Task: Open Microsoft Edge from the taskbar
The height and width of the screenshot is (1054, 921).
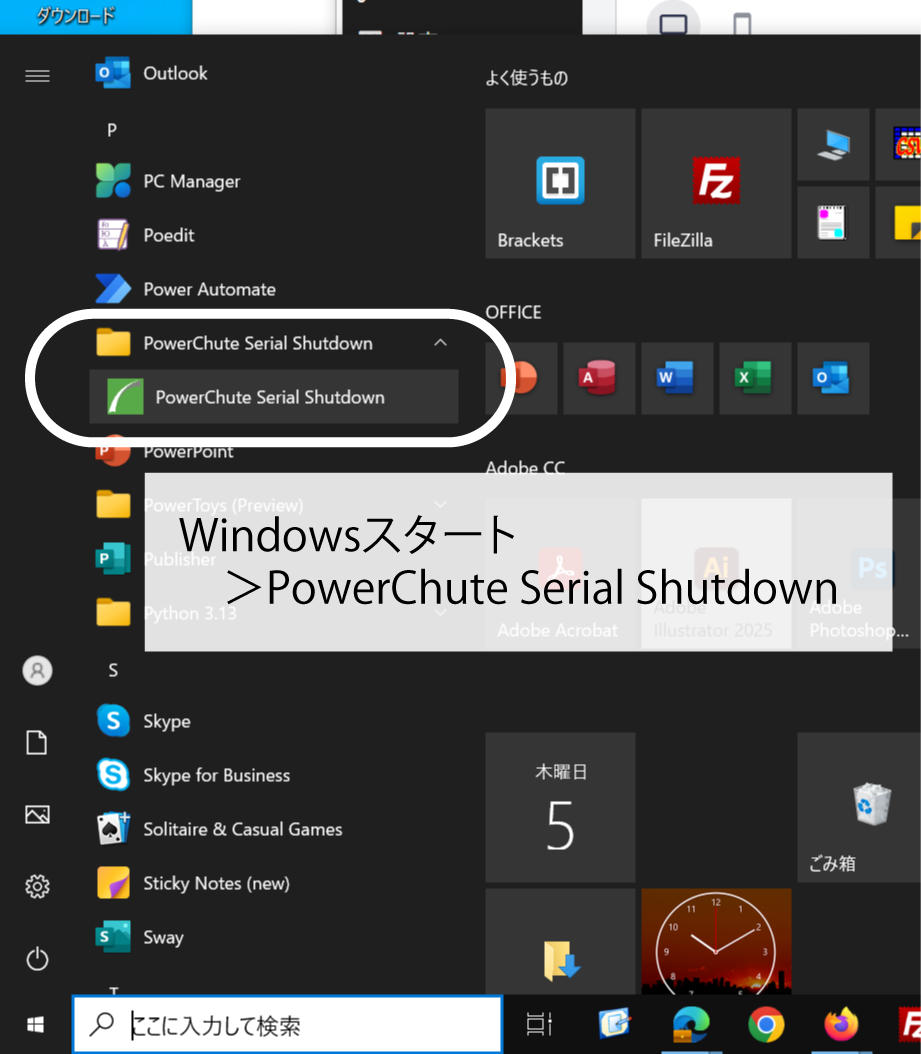Action: pos(690,1024)
